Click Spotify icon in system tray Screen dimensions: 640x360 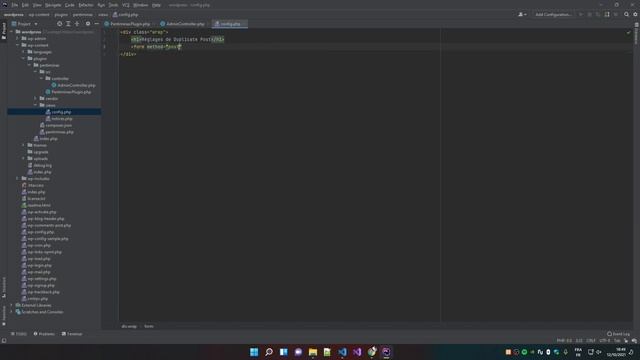[x=524, y=352]
